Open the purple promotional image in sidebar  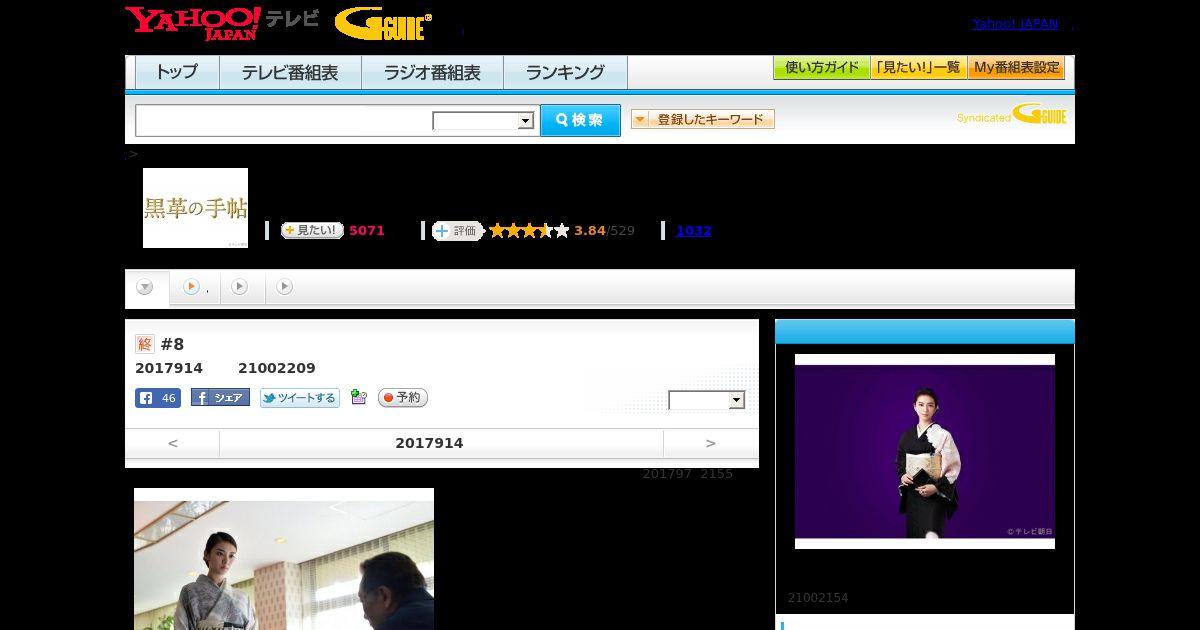(x=925, y=451)
